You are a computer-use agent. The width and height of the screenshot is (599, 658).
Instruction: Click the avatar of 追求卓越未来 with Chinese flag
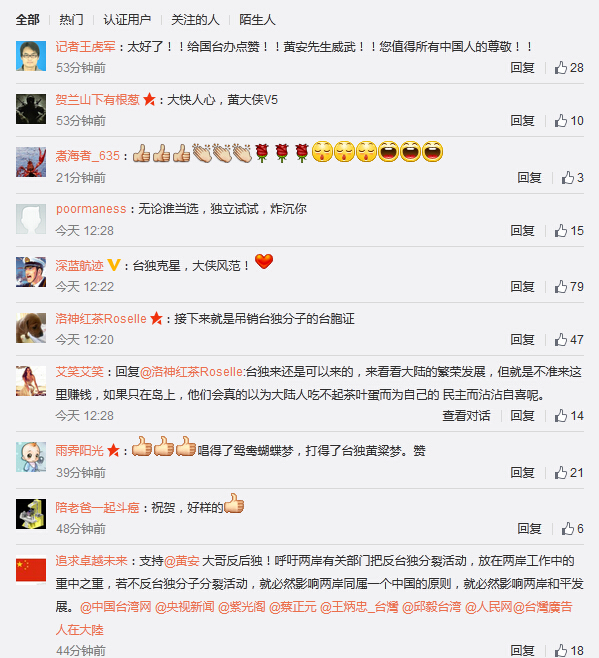coord(31,570)
